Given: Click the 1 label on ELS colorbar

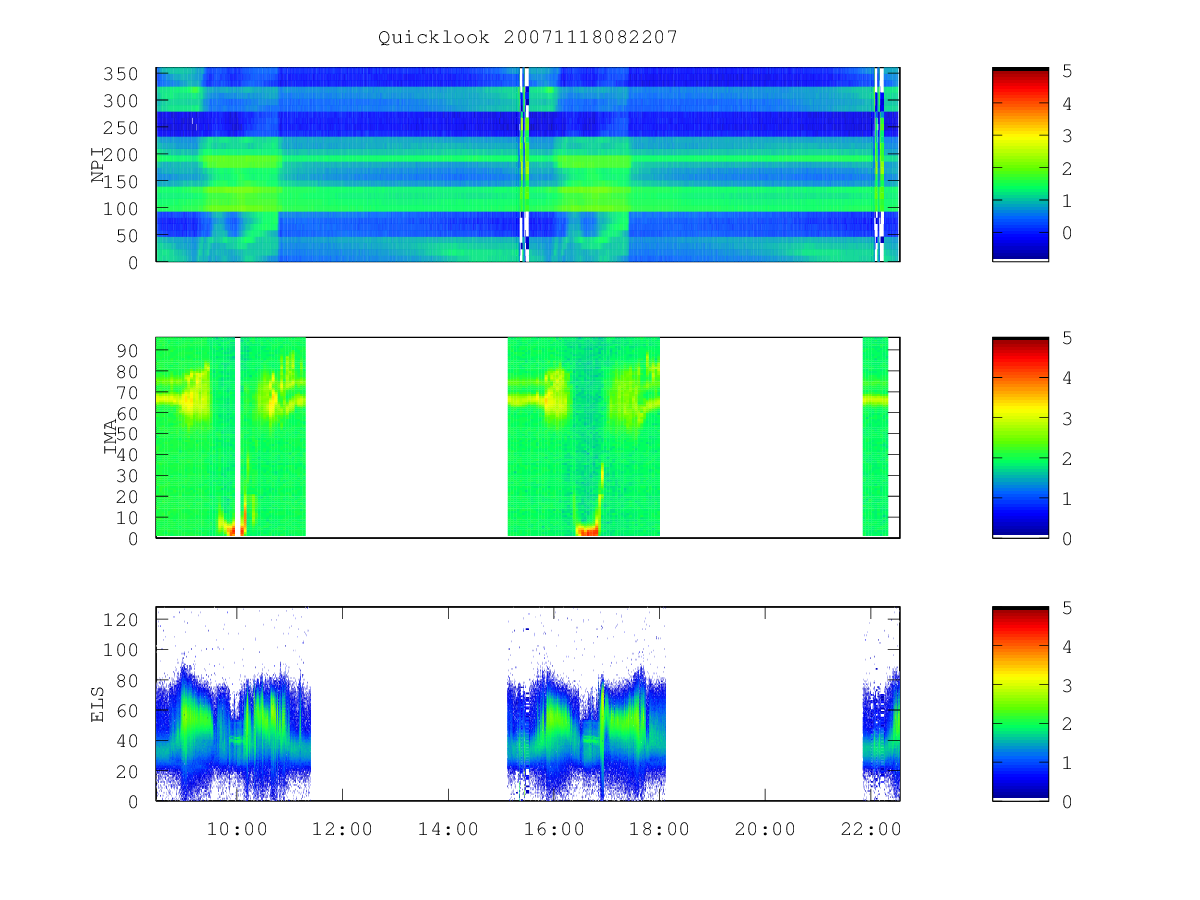Looking at the screenshot, I should tap(1067, 763).
